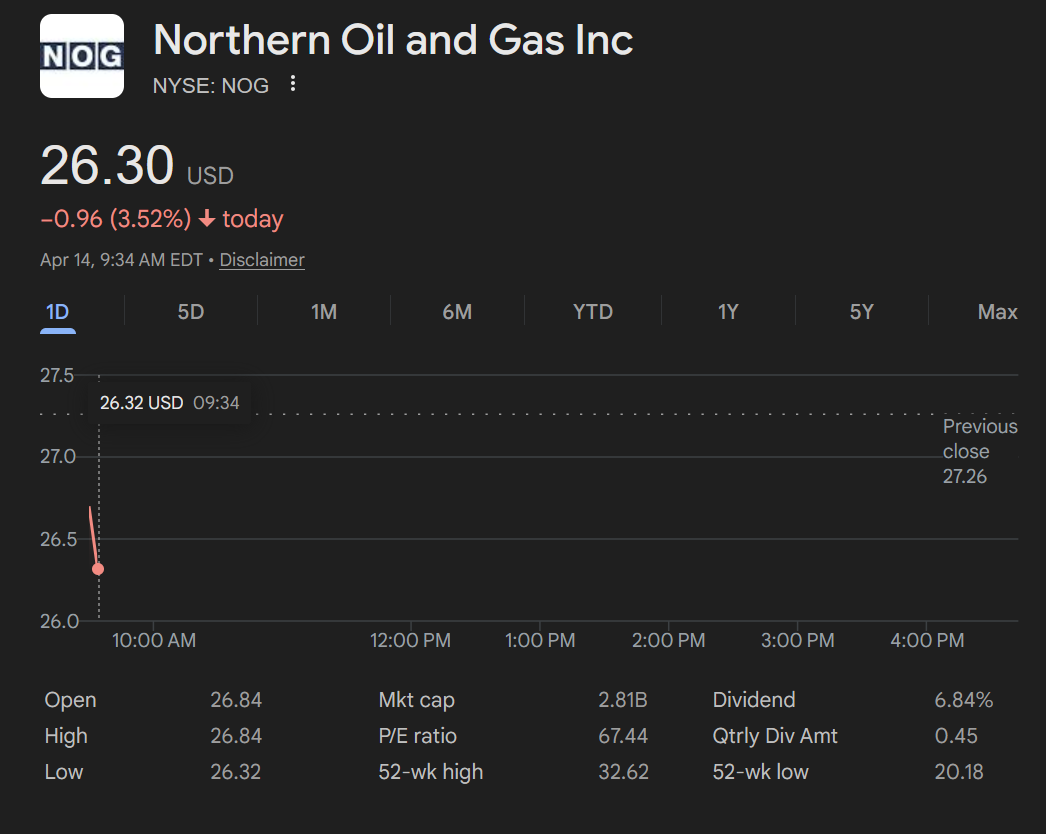Click the Low value 26.32
Screen dimensions: 1046x834
[235, 772]
